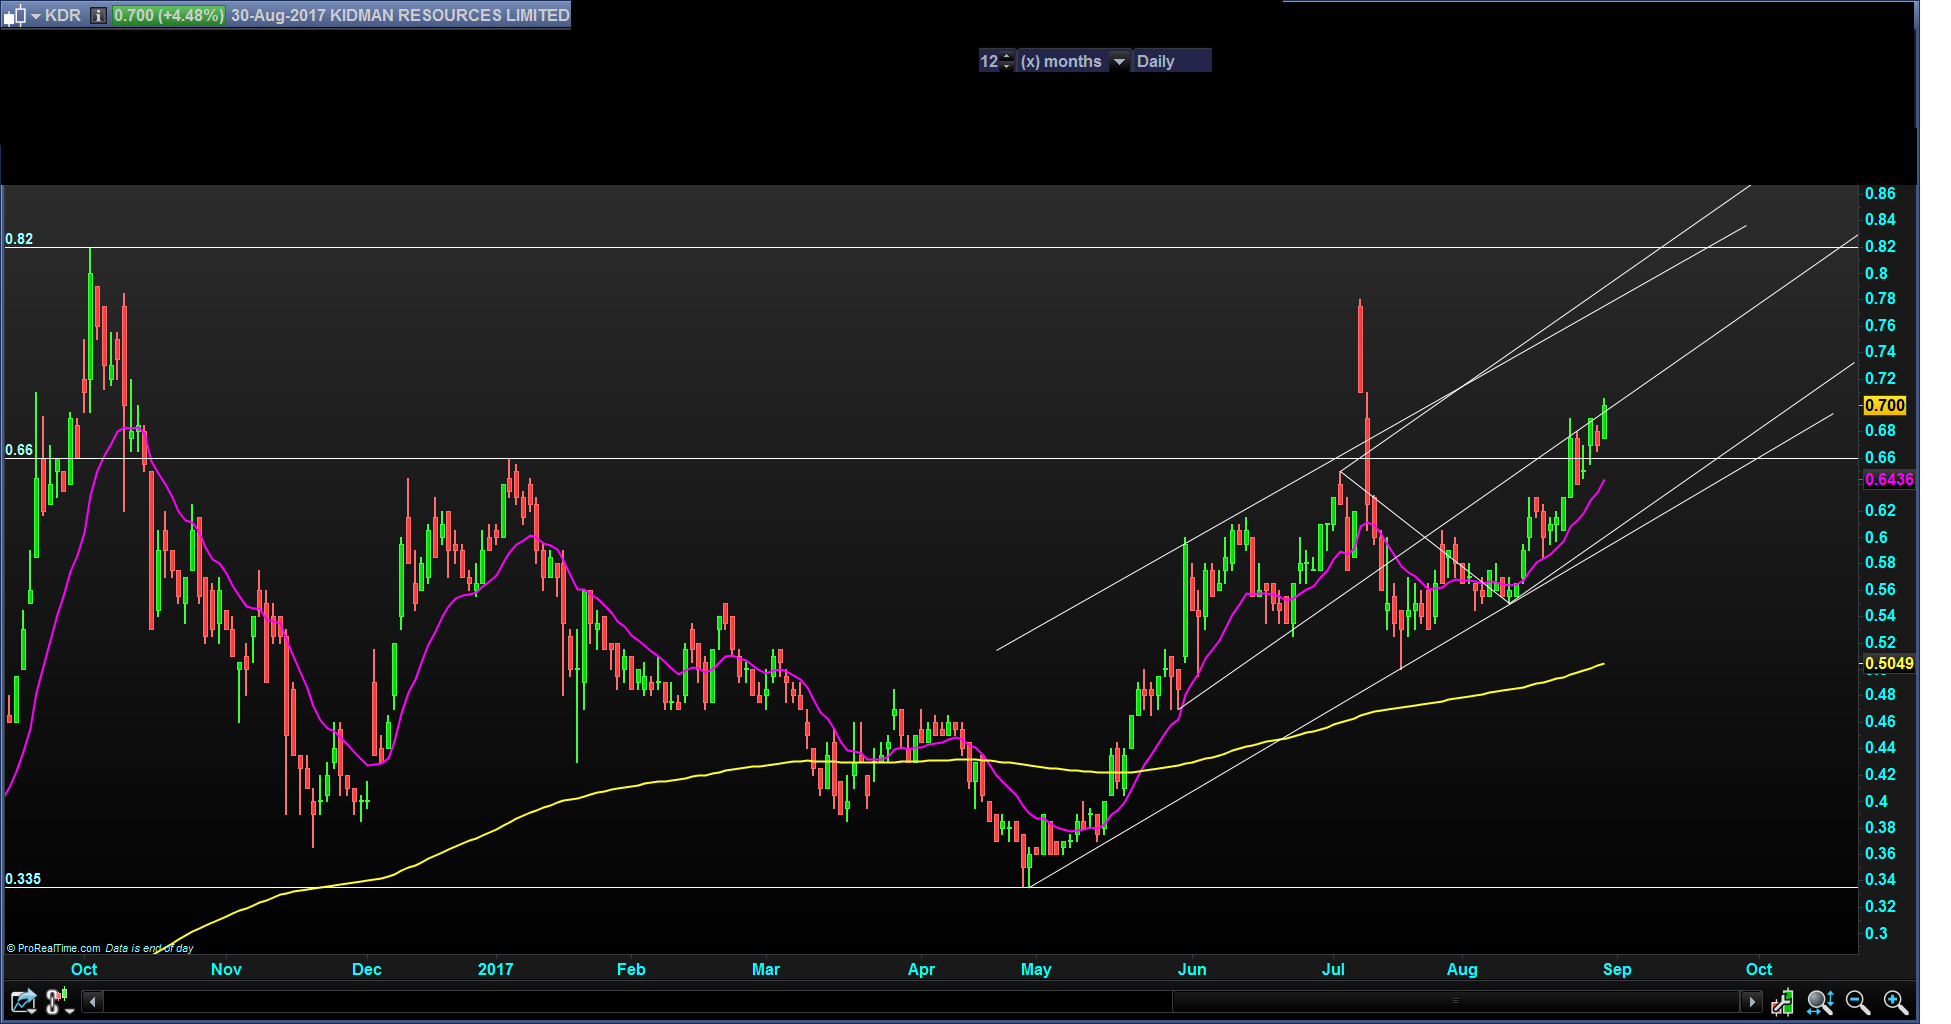
Task: Click the ProRealTime.com copyright link
Action: 54,948
